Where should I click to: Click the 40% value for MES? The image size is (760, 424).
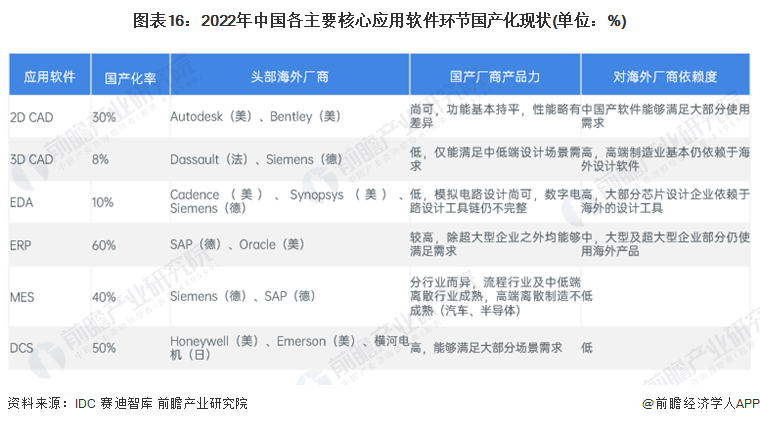coord(104,297)
